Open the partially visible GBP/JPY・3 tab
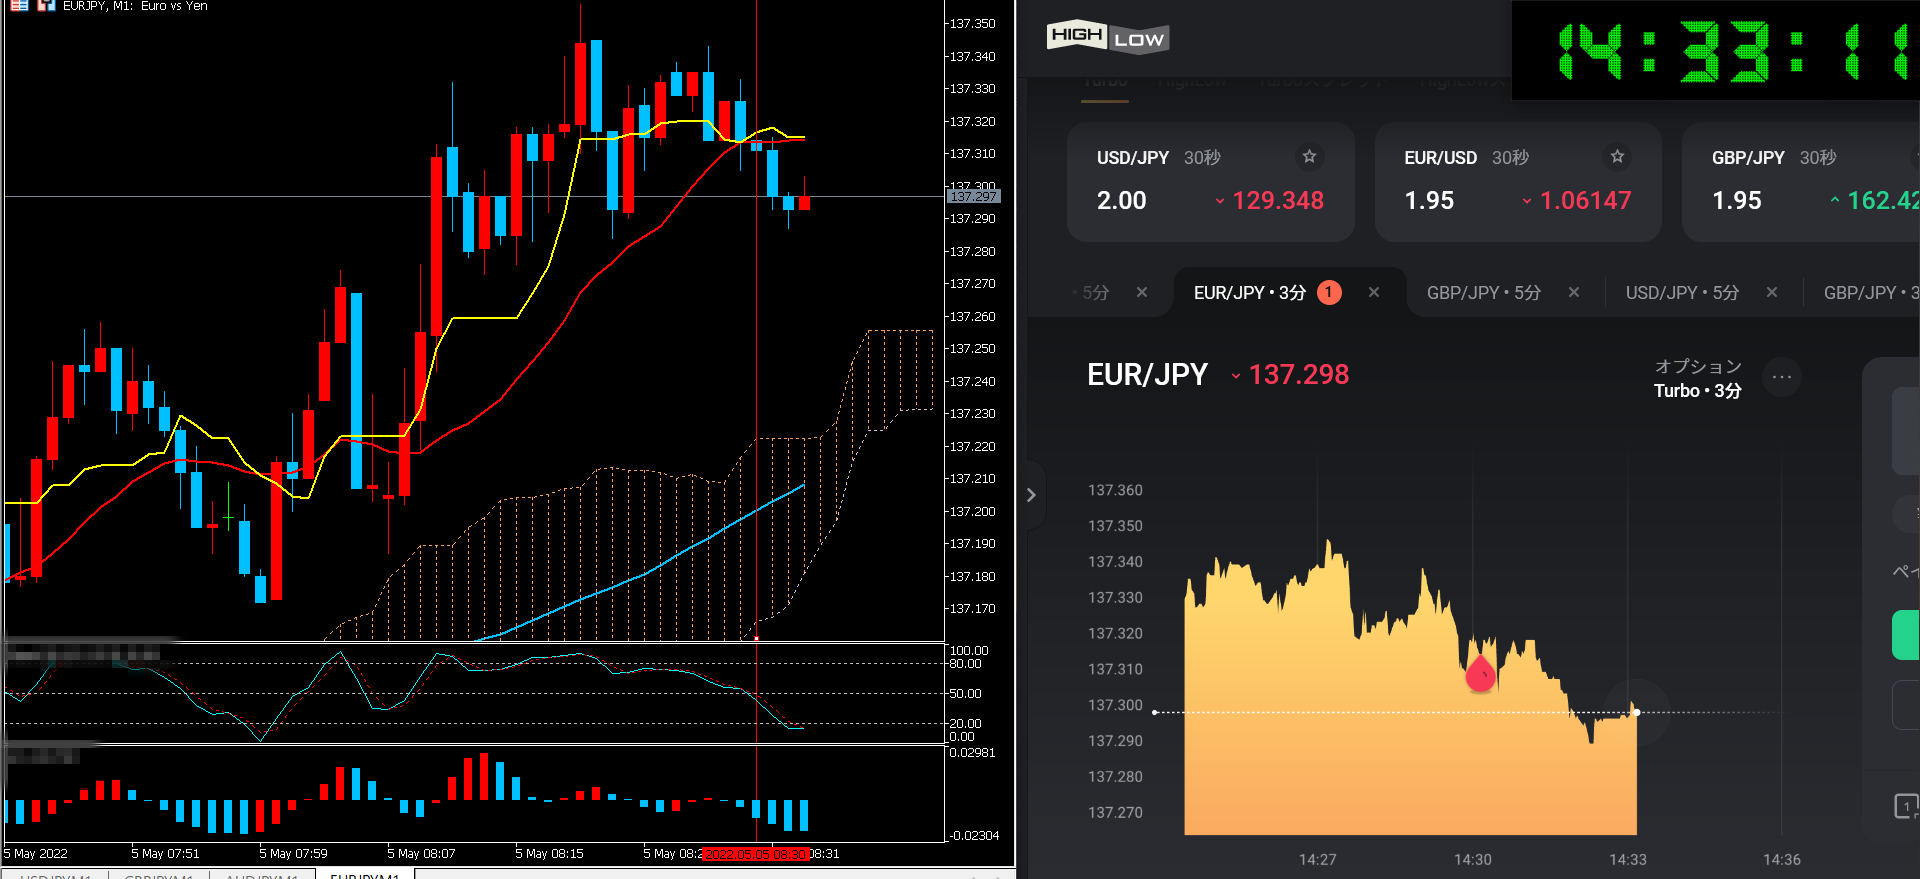The width and height of the screenshot is (1920, 879). click(1871, 293)
